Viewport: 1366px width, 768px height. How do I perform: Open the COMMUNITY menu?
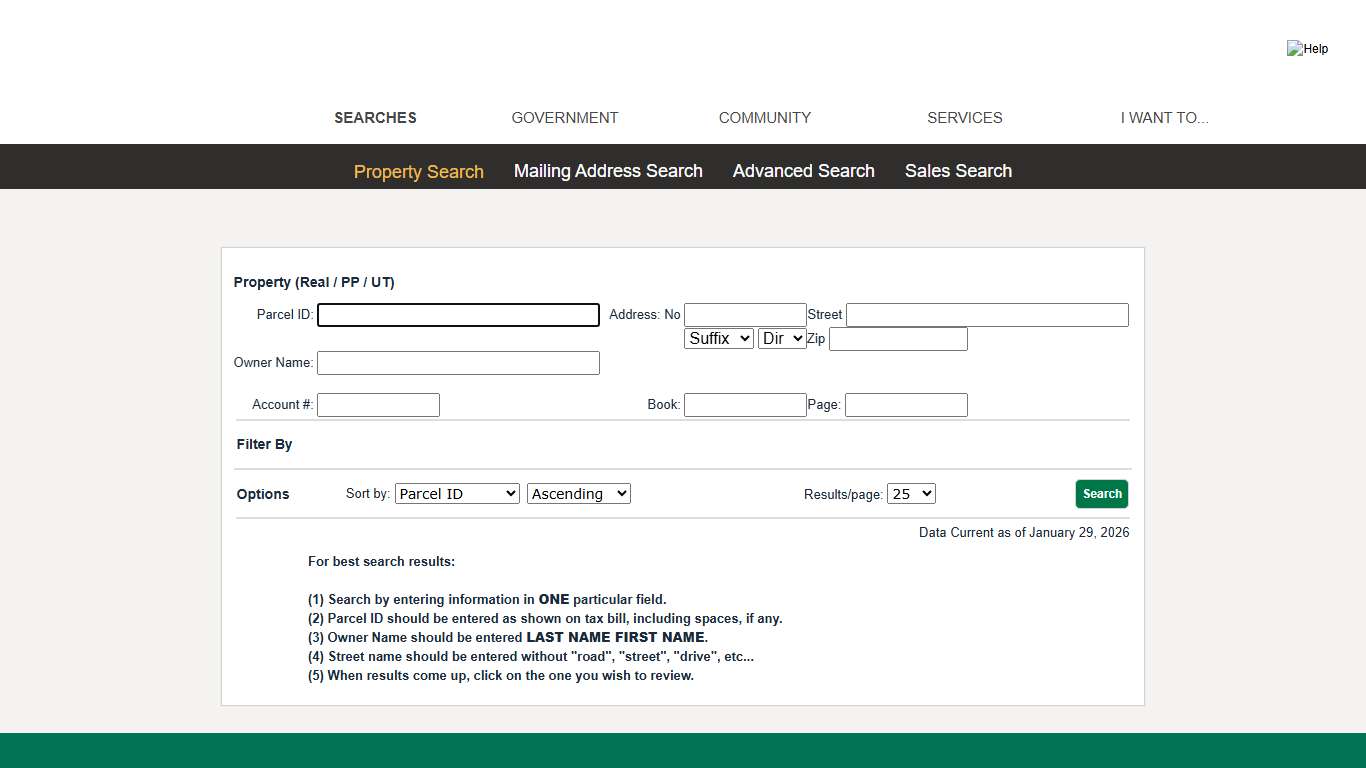(765, 118)
